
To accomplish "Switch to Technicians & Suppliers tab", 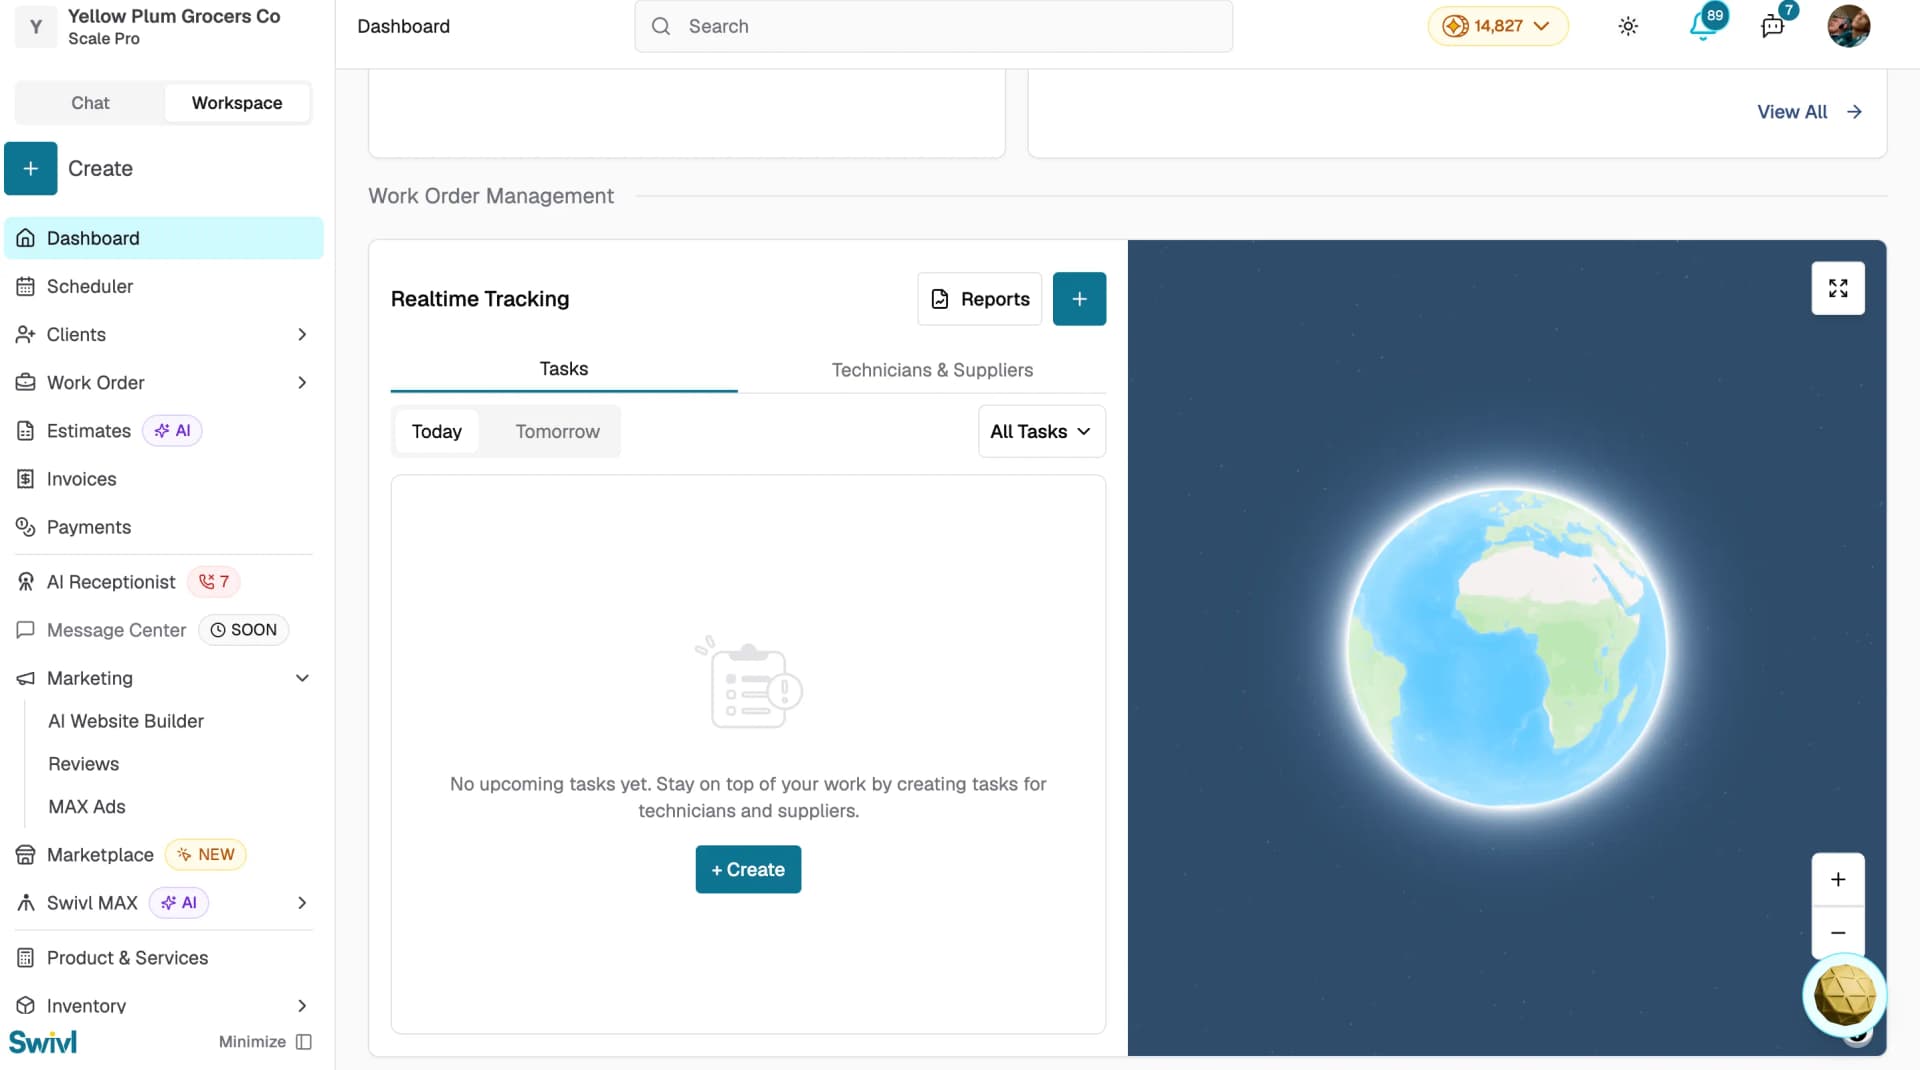I will pyautogui.click(x=932, y=370).
